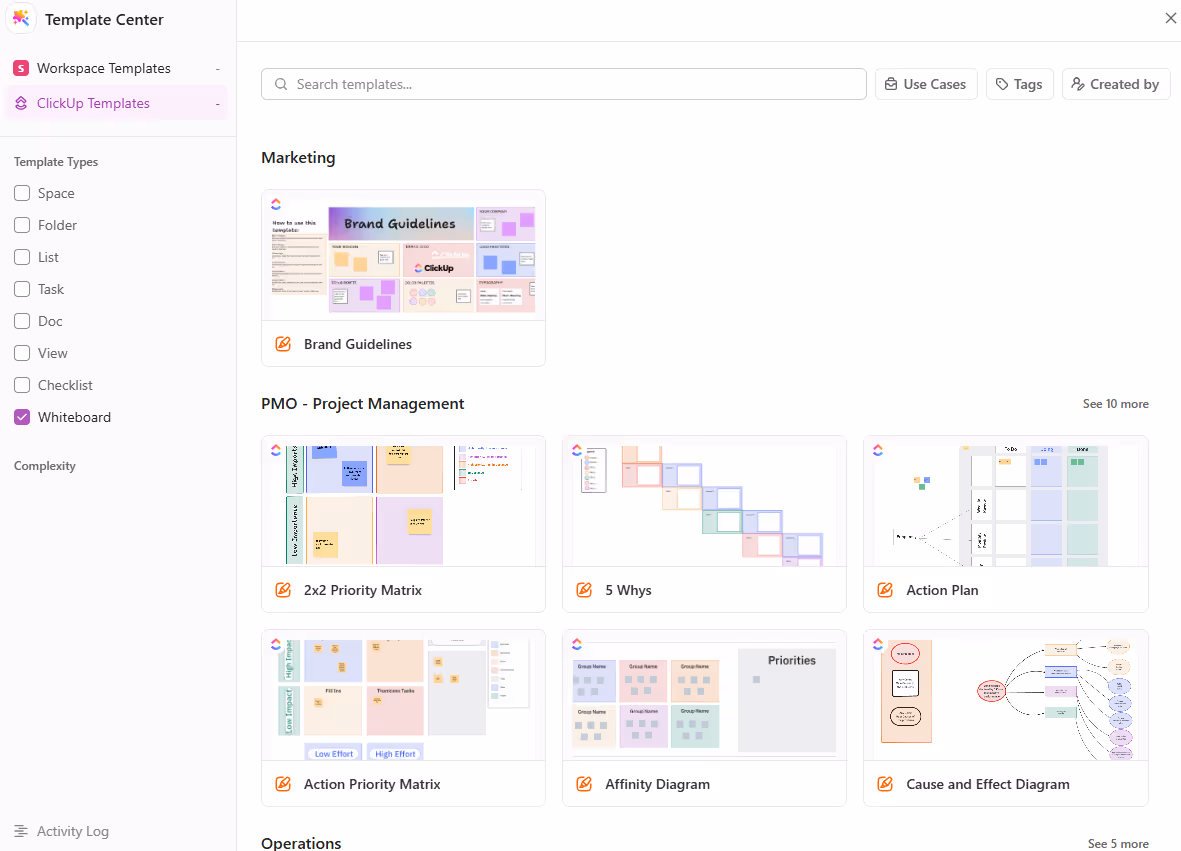Check the Space filter checkbox
Image resolution: width=1181 pixels, height=851 pixels.
click(21, 193)
